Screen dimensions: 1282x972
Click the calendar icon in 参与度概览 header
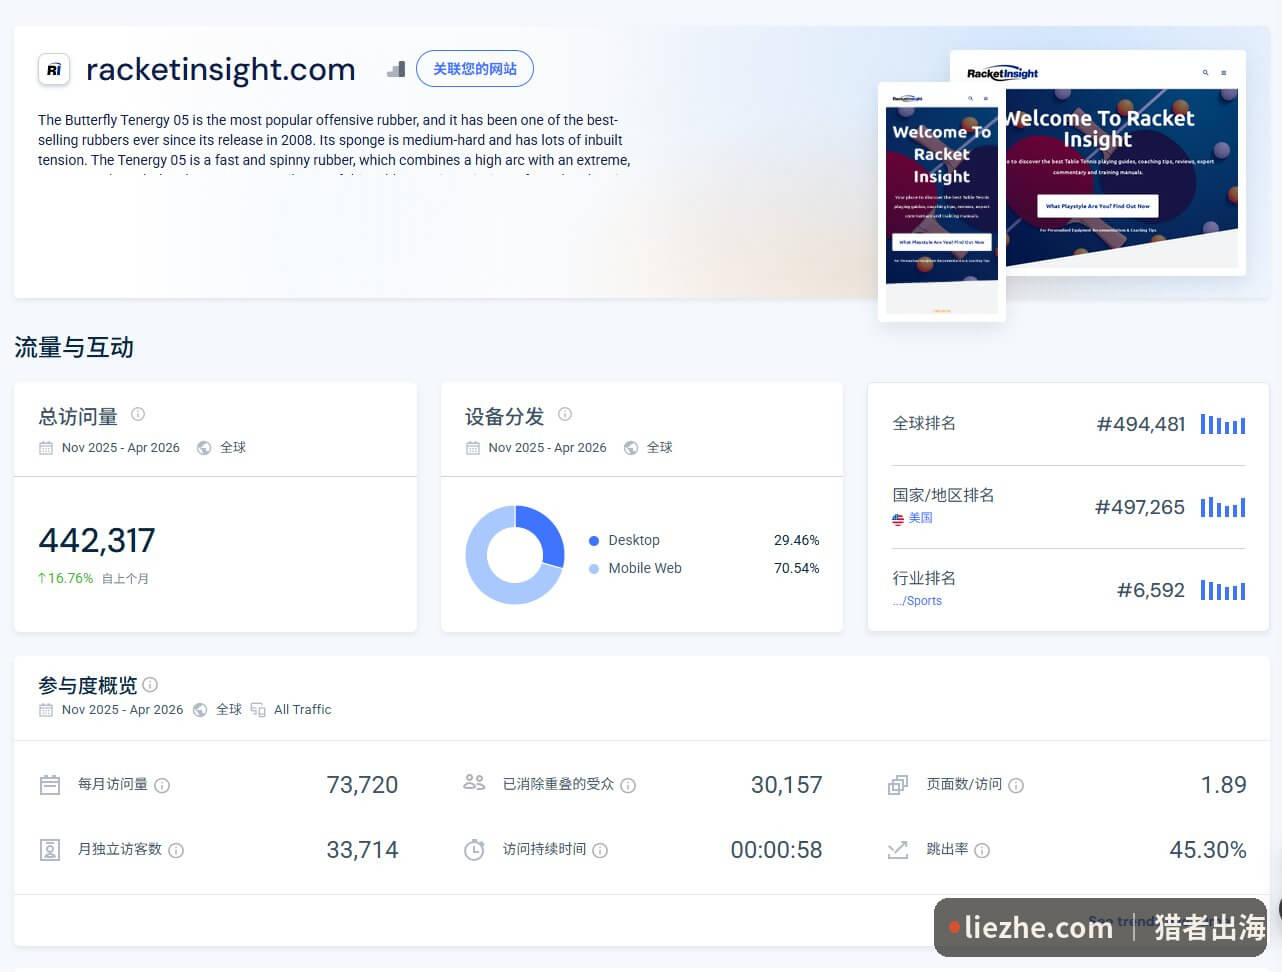click(46, 710)
